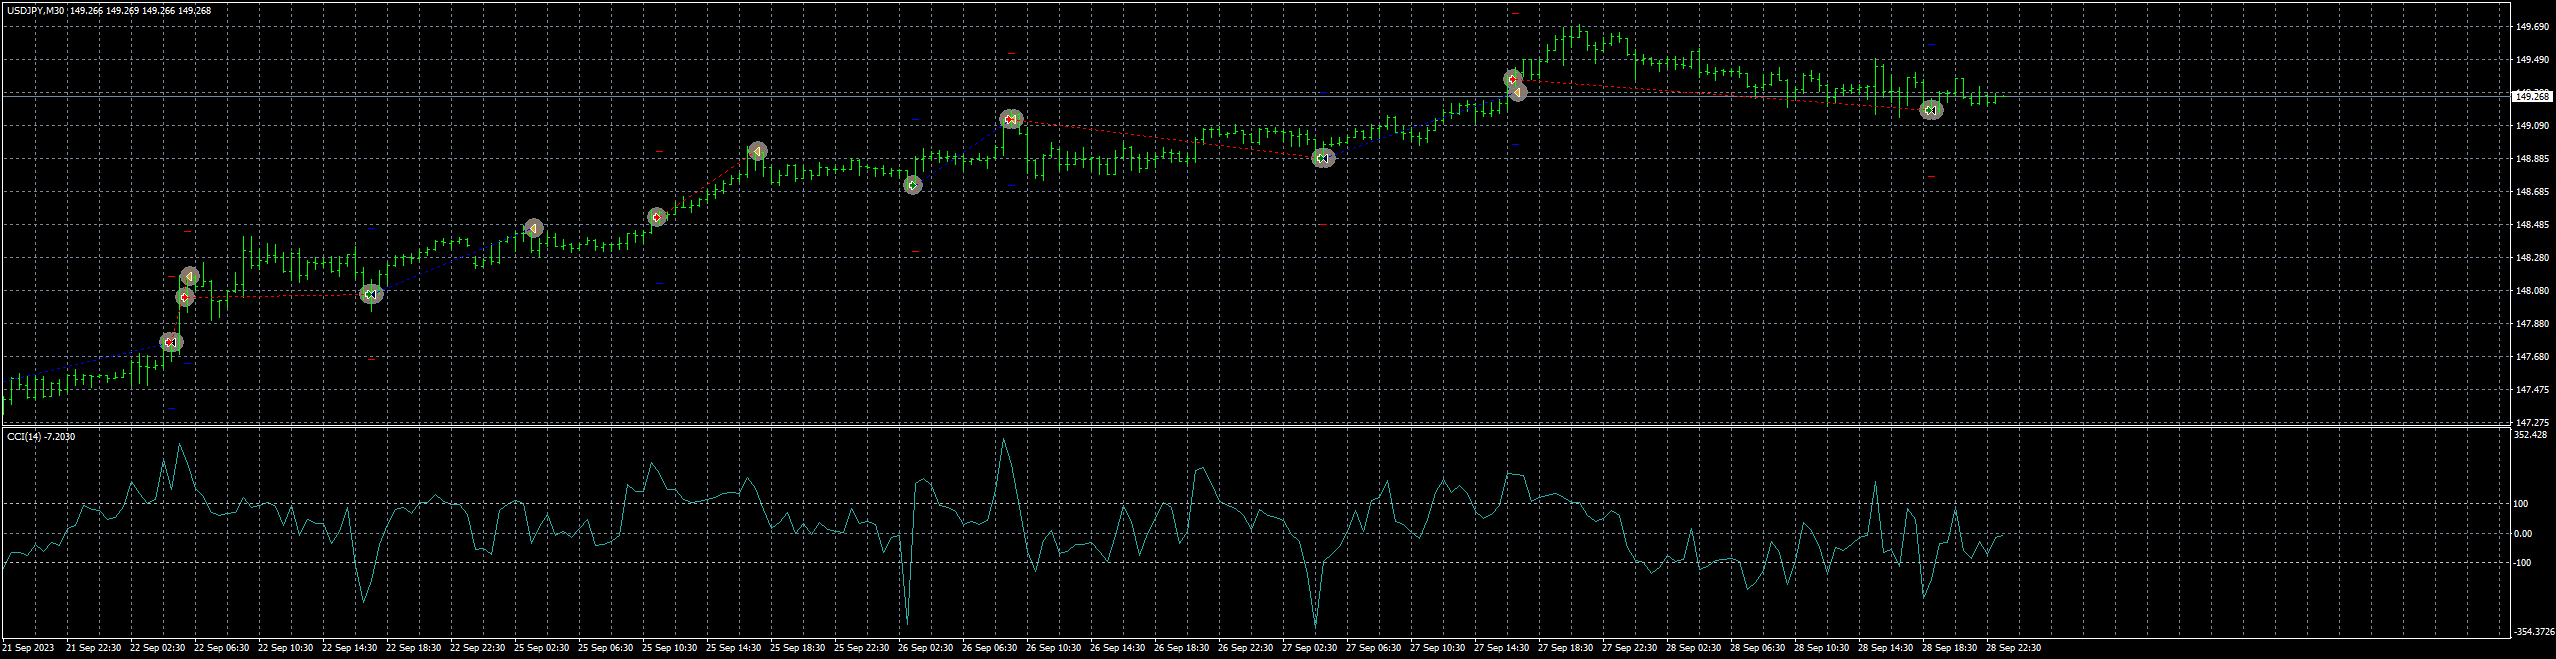The height and width of the screenshot is (659, 2556).
Task: Click the 147.475 price scale label
Action: coord(2531,390)
